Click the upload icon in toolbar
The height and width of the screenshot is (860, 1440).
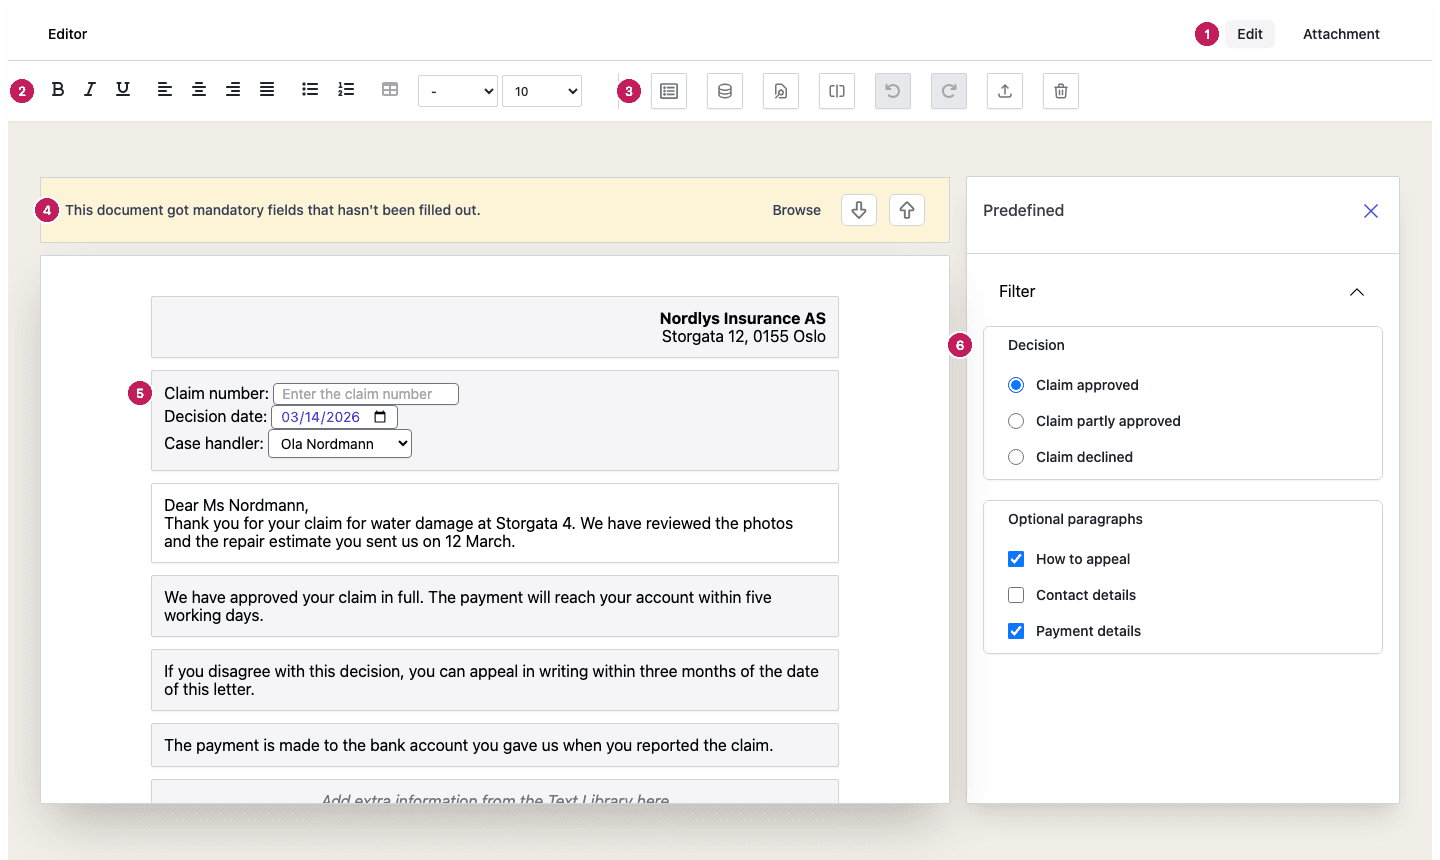pyautogui.click(x=1005, y=91)
